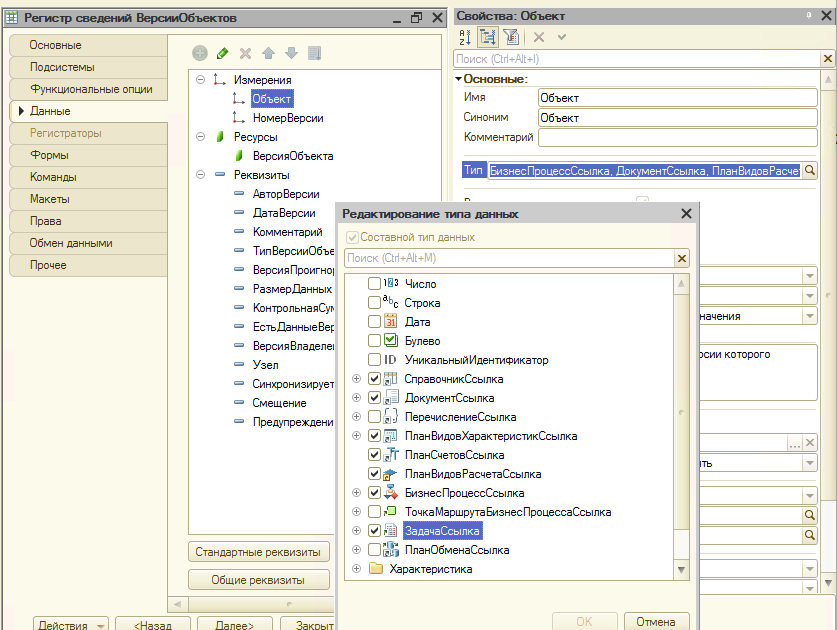This screenshot has height=630, width=837.
Task: Click the alphabetical sort icon in properties
Action: click(465, 37)
